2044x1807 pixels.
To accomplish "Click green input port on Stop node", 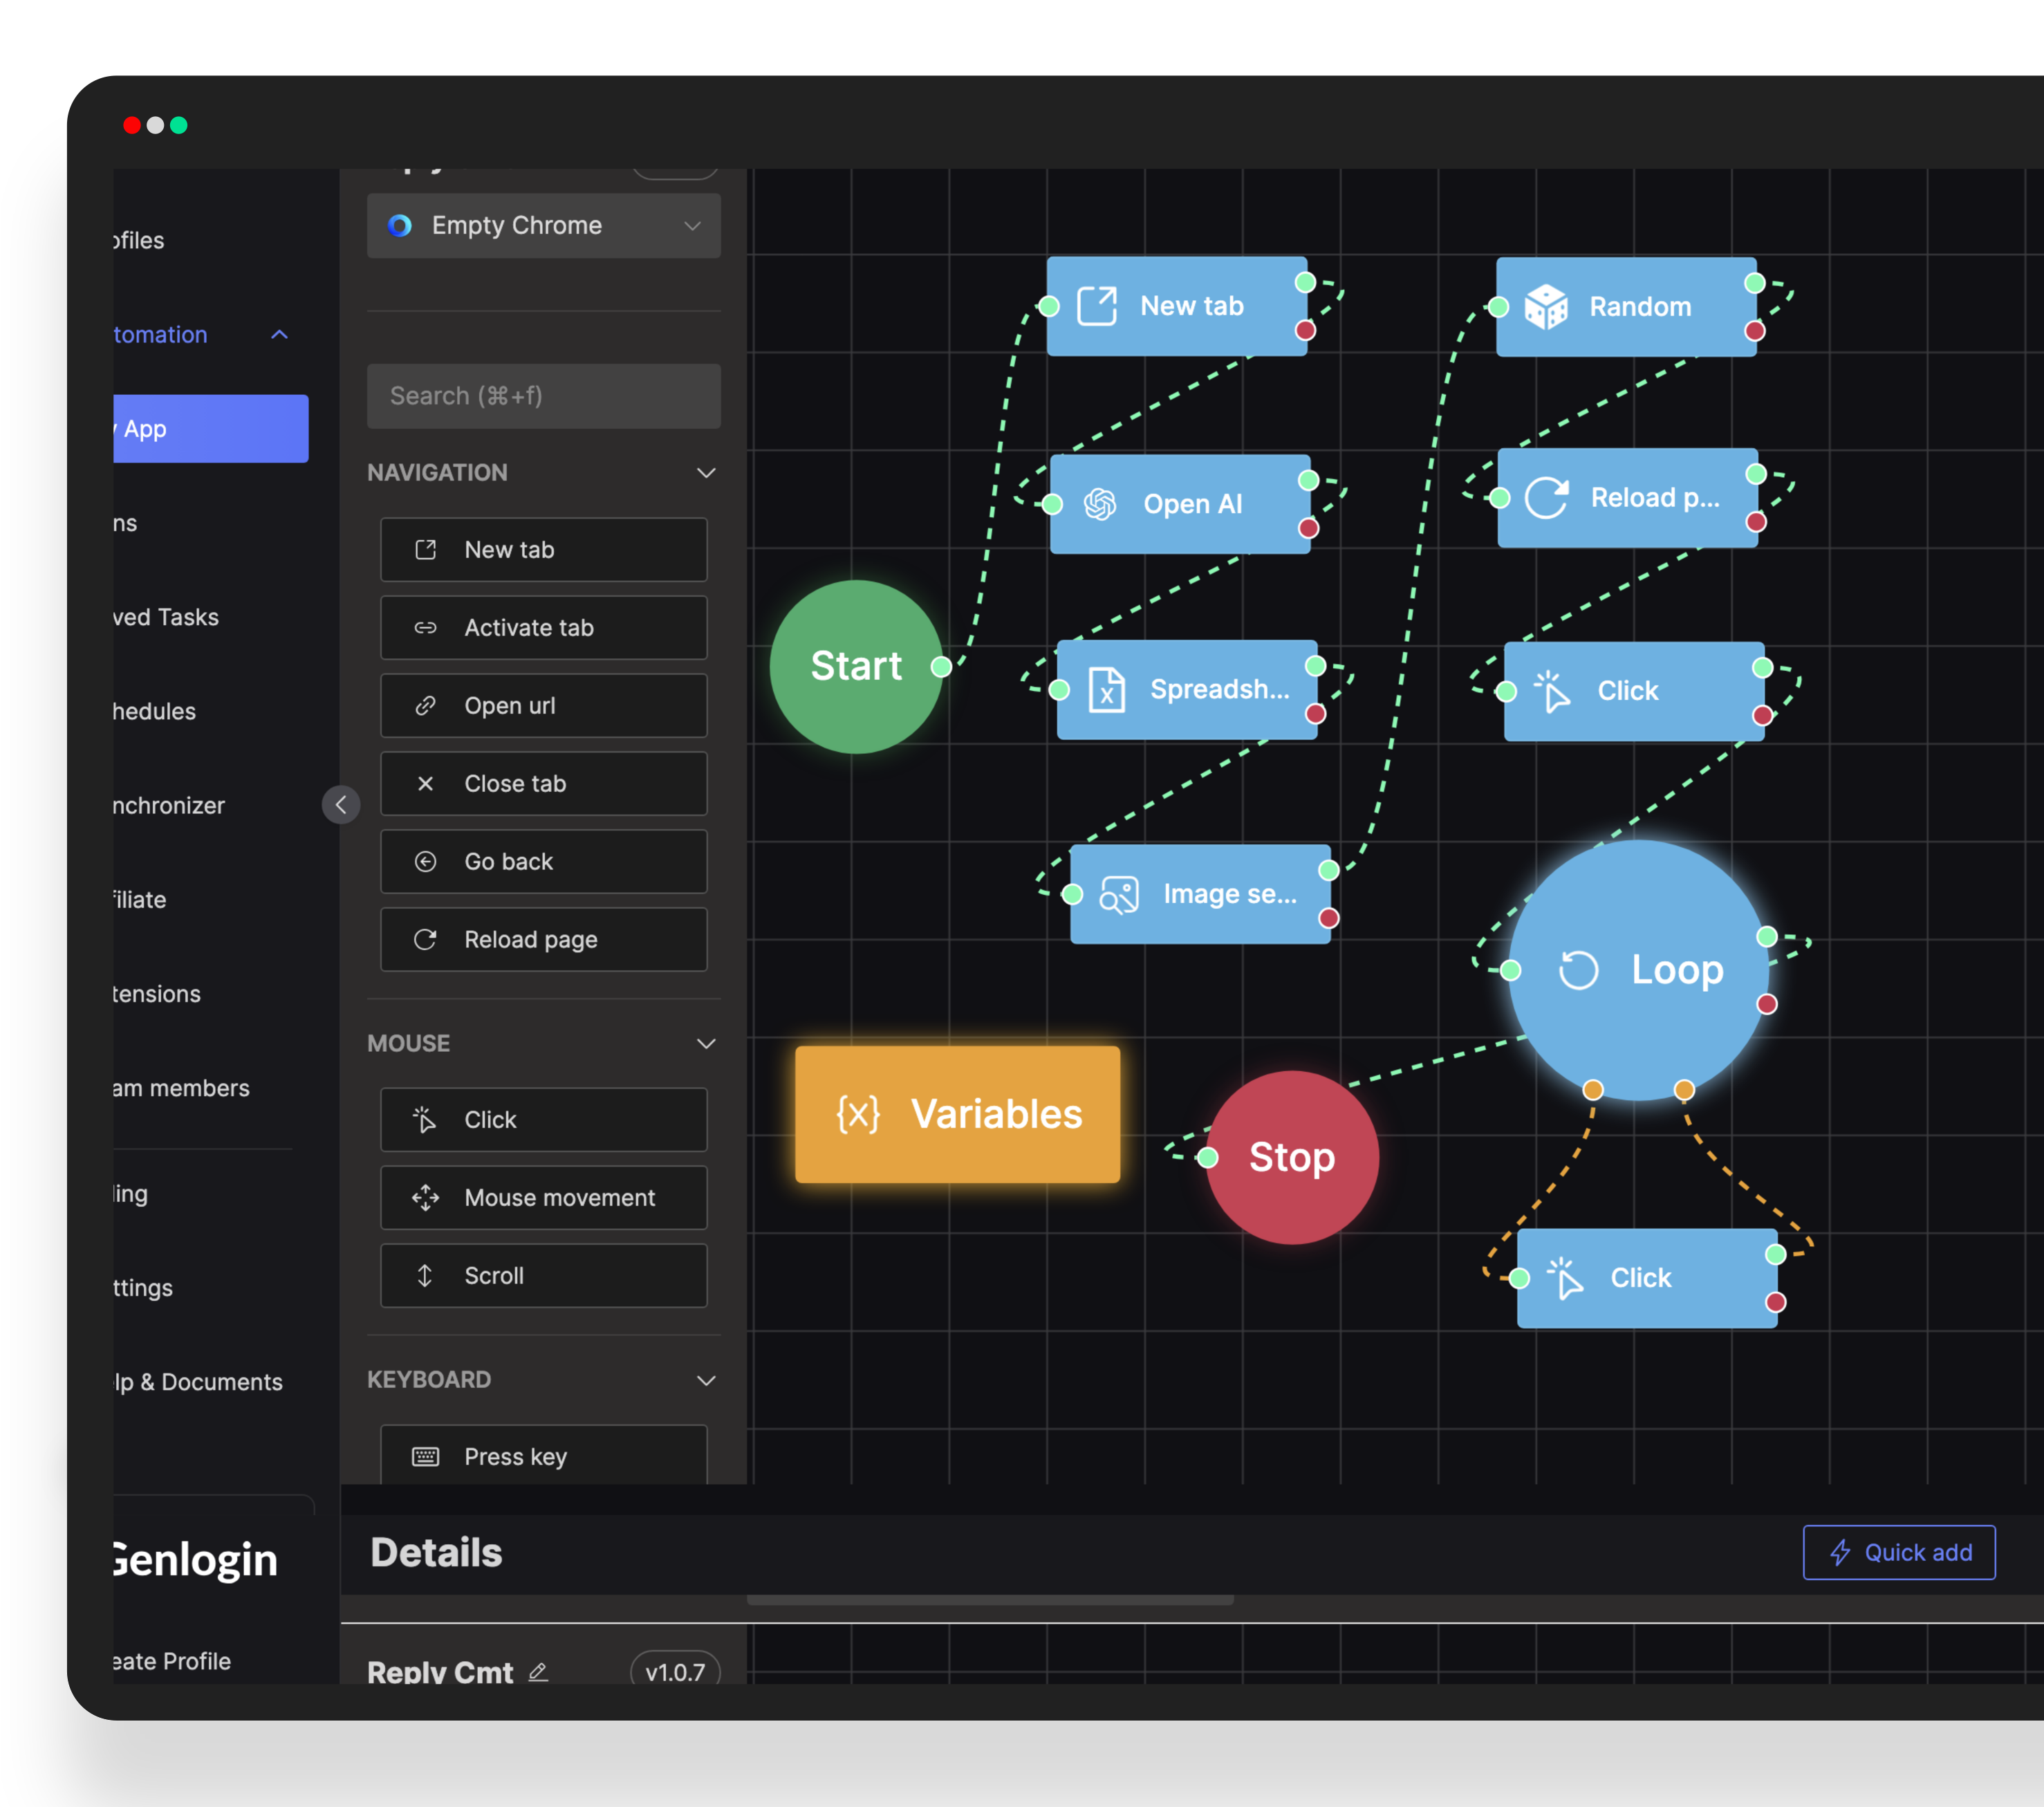I will [1208, 1158].
